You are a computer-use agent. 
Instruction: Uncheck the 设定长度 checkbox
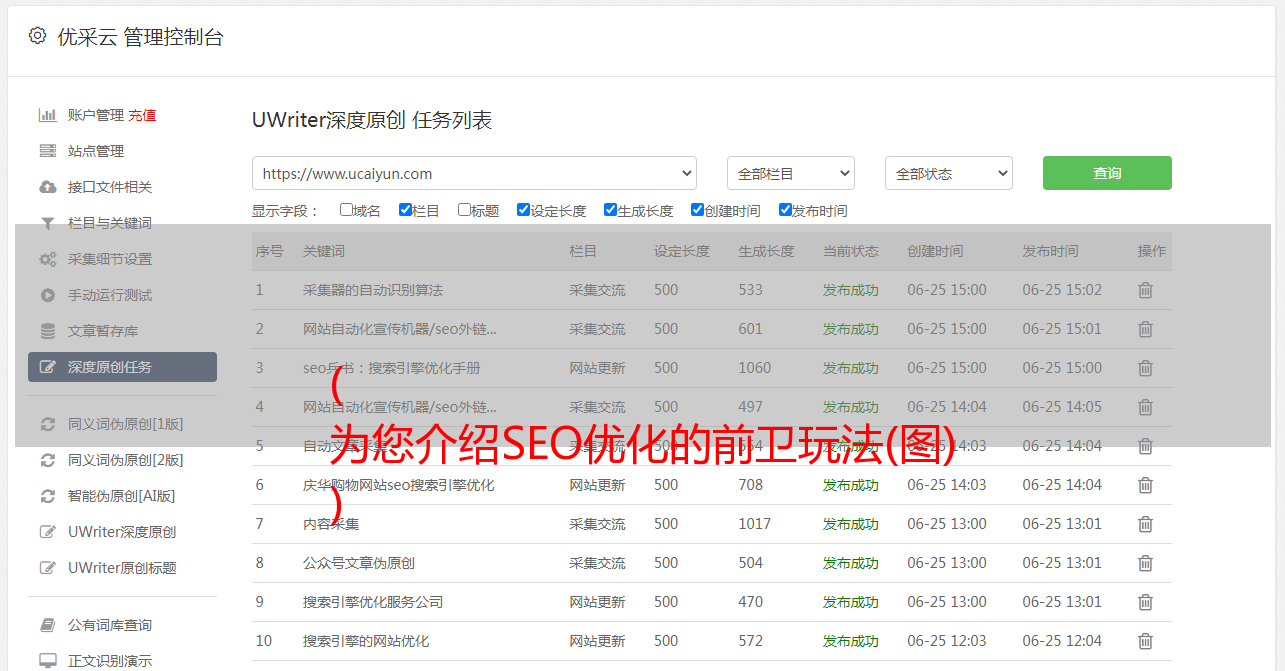click(x=523, y=210)
